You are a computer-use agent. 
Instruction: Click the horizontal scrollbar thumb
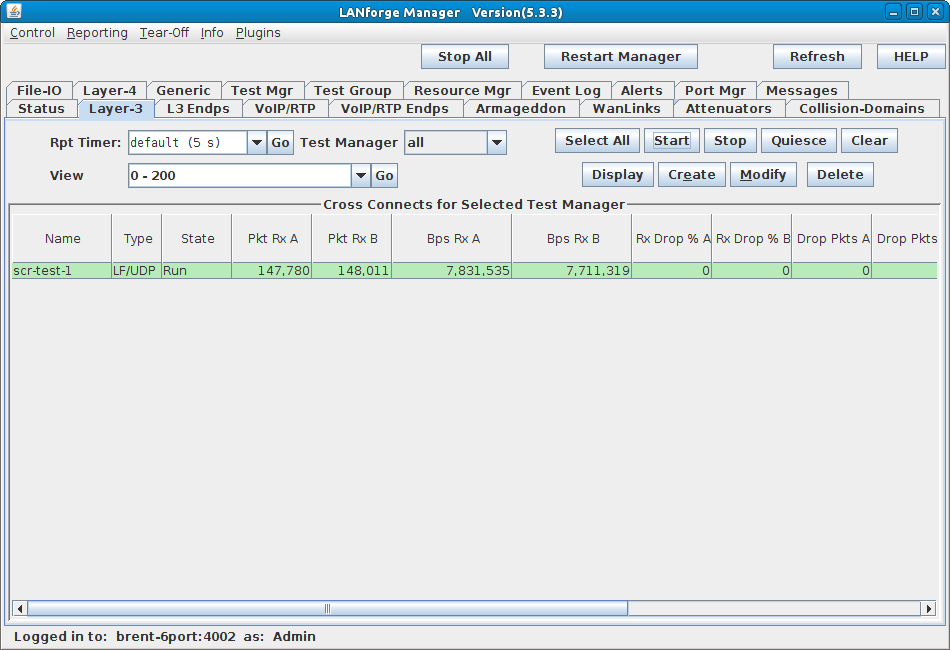[x=327, y=608]
